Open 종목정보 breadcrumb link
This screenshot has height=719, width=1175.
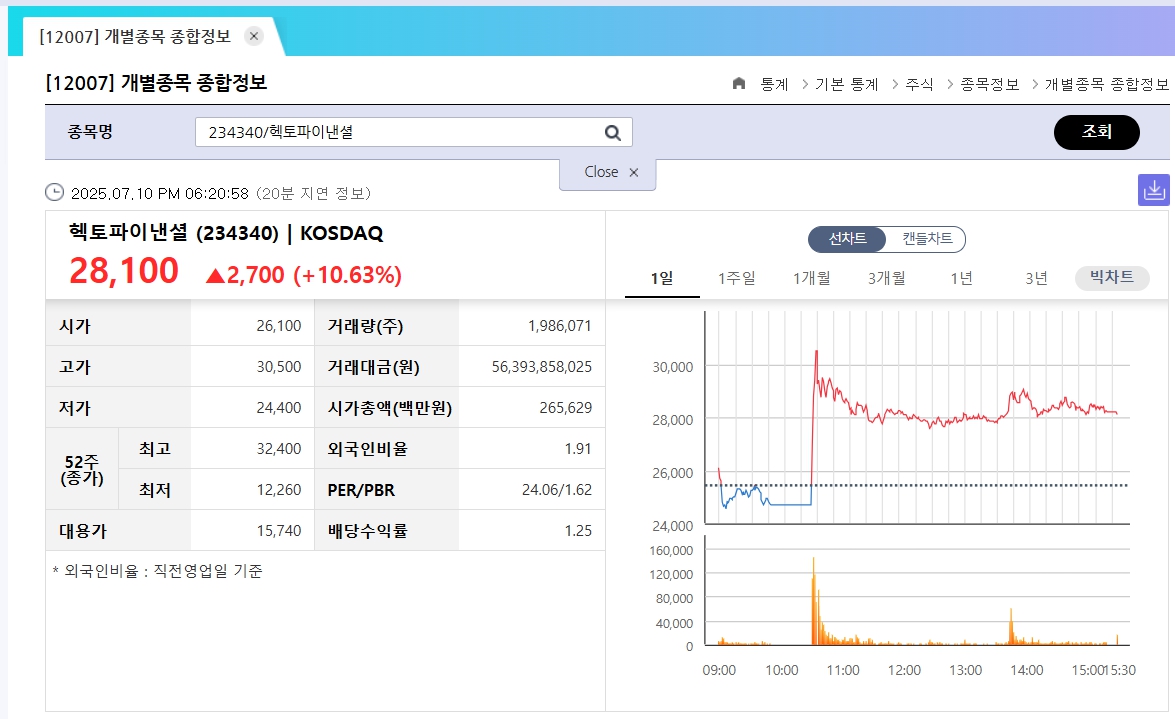coord(989,85)
